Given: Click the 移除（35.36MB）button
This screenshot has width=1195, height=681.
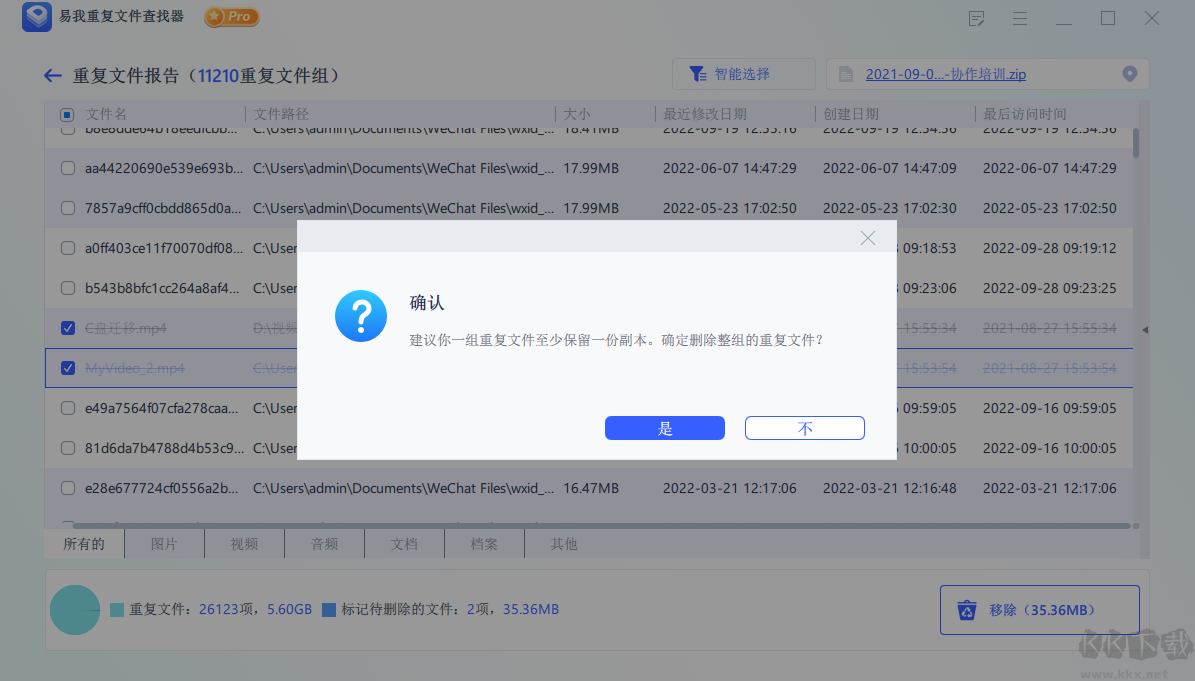Looking at the screenshot, I should pos(1040,609).
